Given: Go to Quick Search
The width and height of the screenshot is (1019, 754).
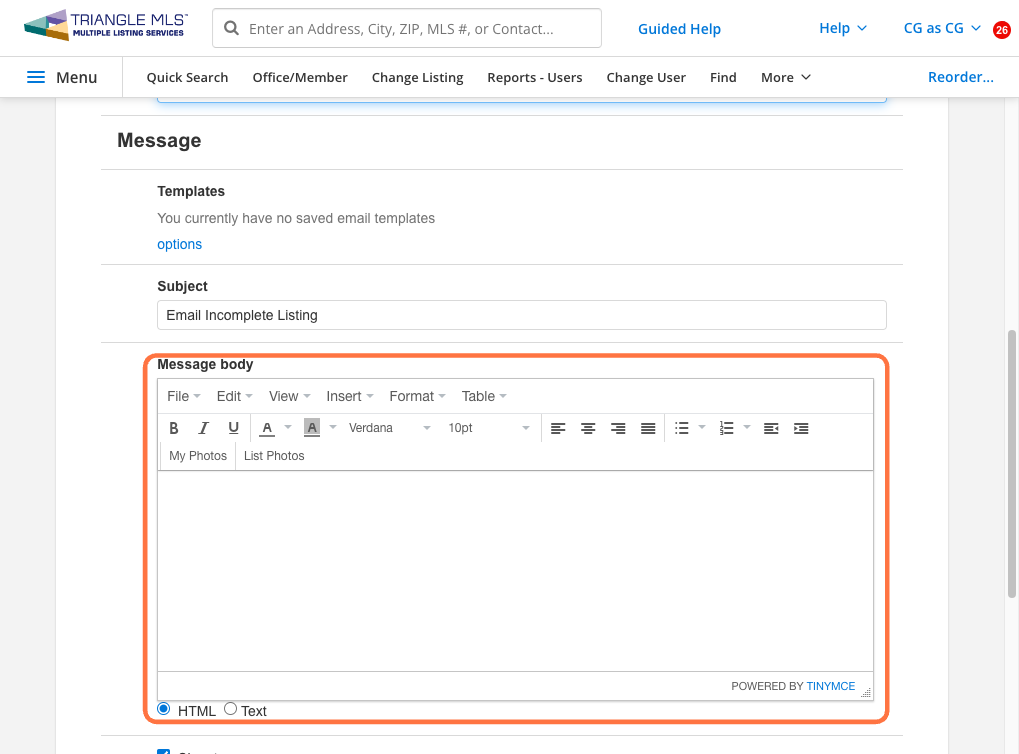Looking at the screenshot, I should point(187,77).
